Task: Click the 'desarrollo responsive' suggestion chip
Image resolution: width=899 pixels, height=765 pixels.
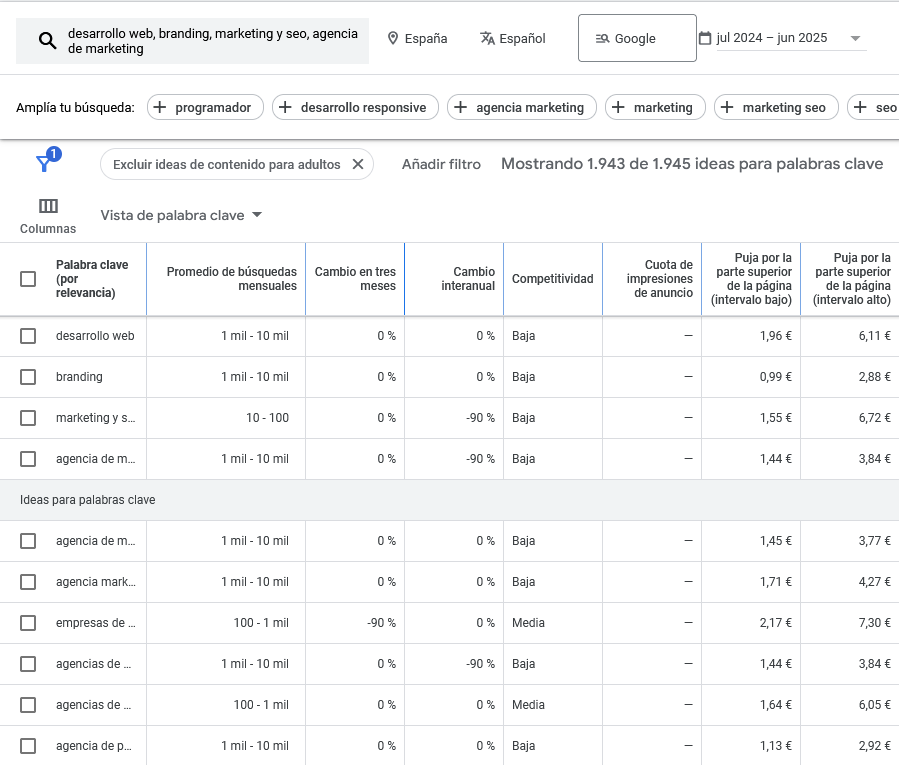Action: tap(355, 107)
